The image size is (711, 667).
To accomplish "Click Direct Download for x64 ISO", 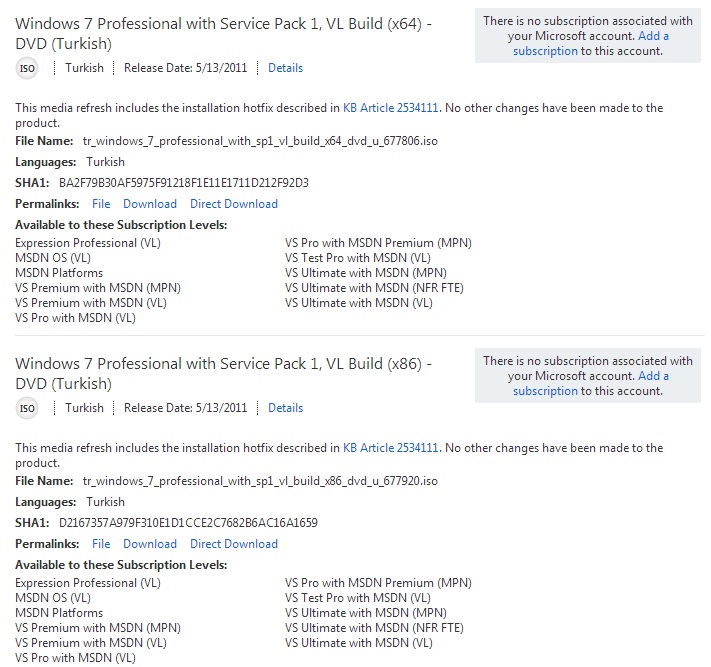I will click(234, 204).
